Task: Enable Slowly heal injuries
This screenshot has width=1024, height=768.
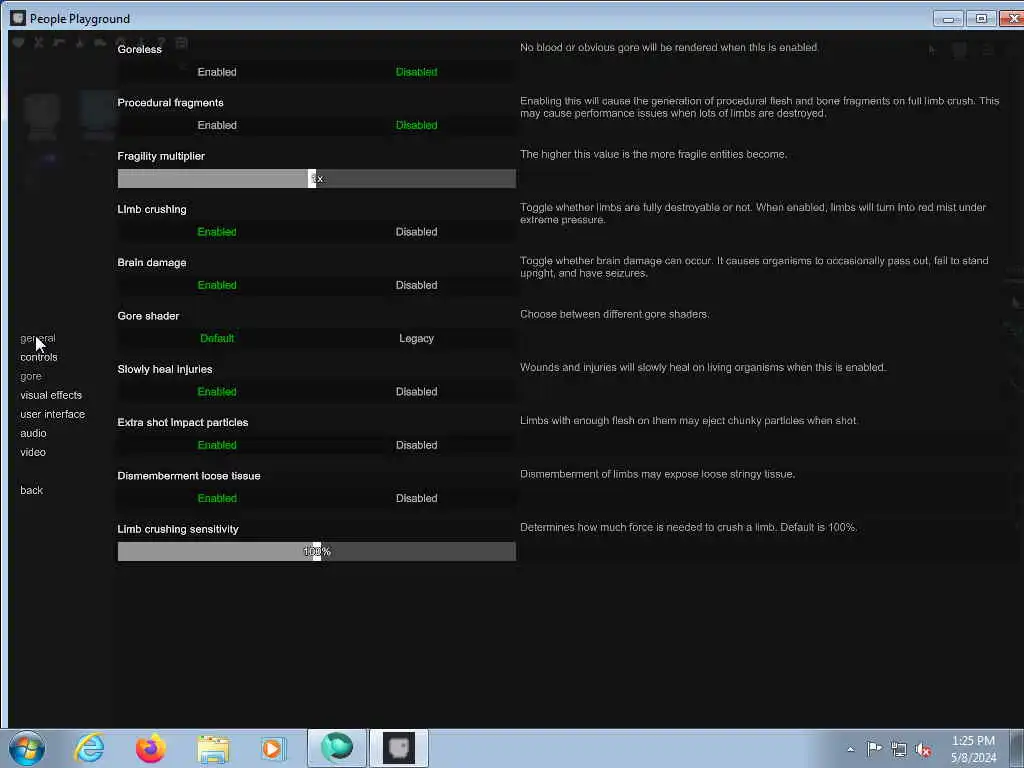Action: pos(217,392)
